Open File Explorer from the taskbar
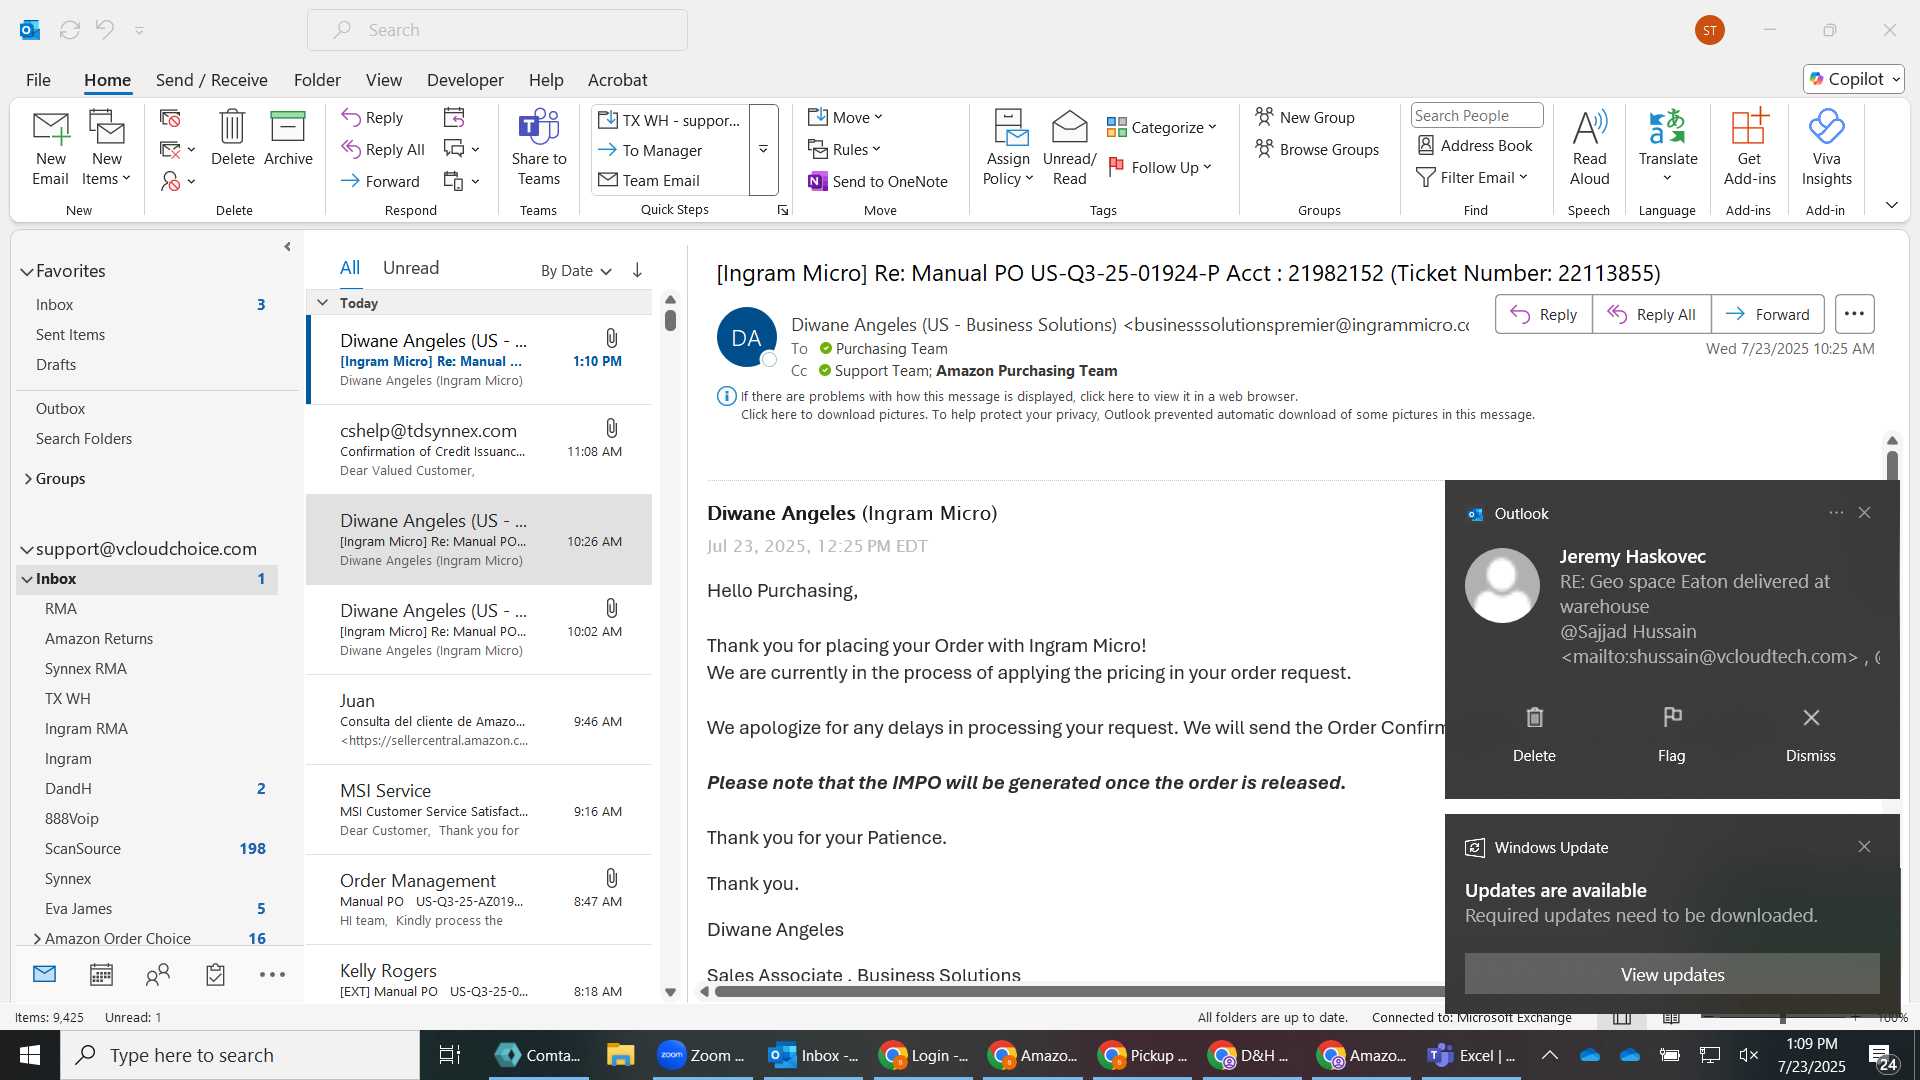The width and height of the screenshot is (1920, 1080). point(620,1055)
